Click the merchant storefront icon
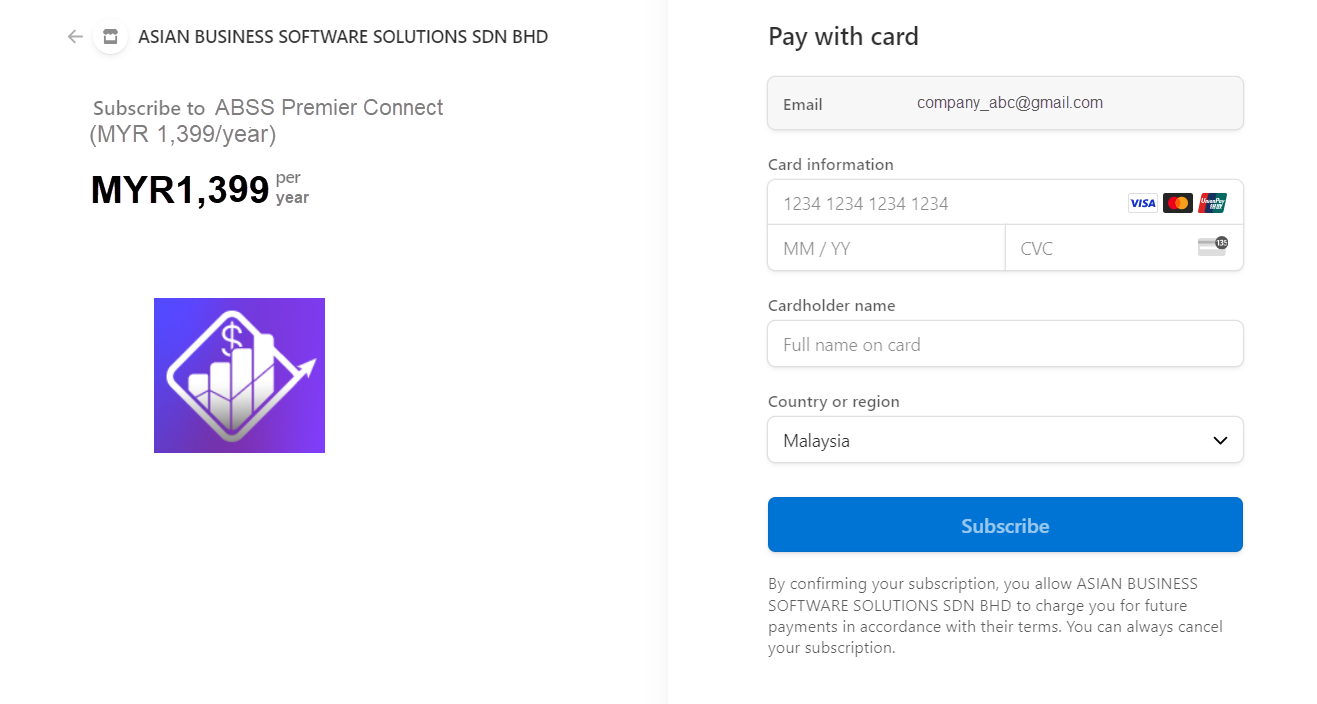 110,37
